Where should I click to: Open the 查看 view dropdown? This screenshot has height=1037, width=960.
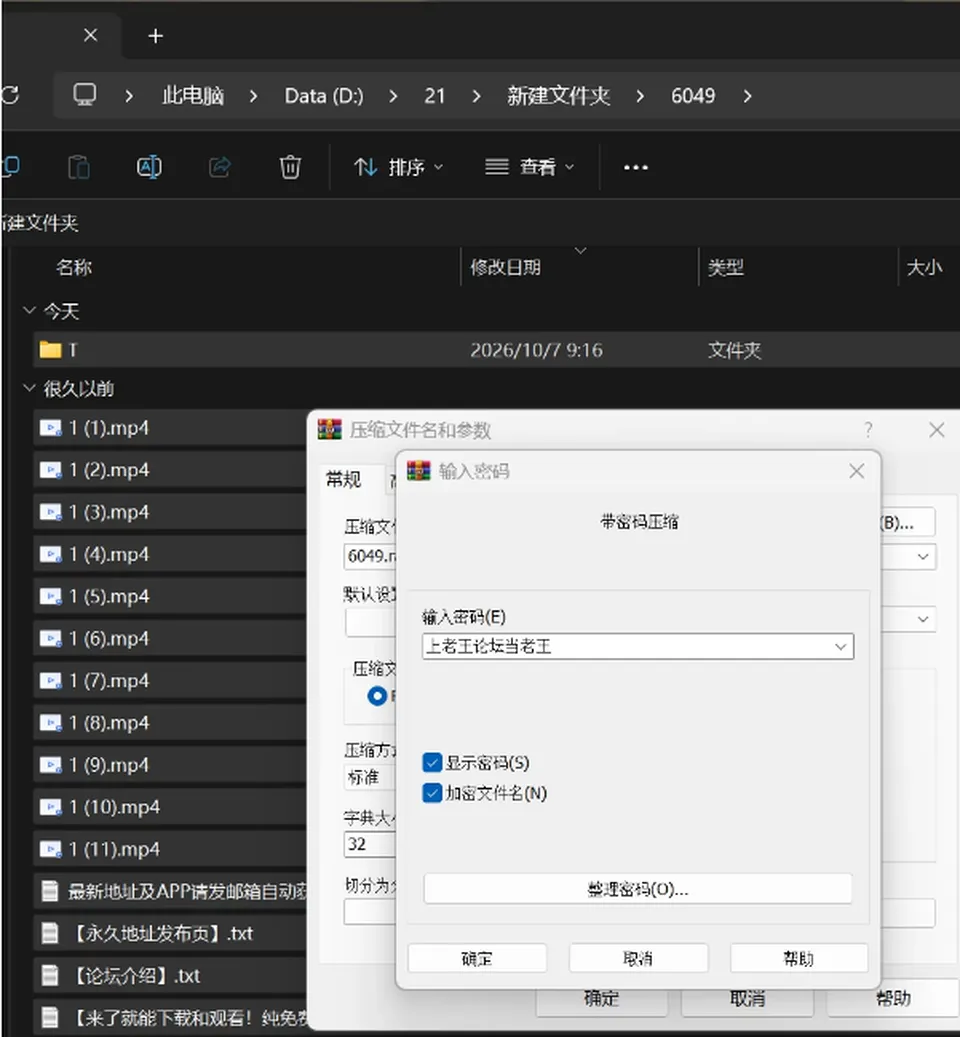(x=529, y=167)
